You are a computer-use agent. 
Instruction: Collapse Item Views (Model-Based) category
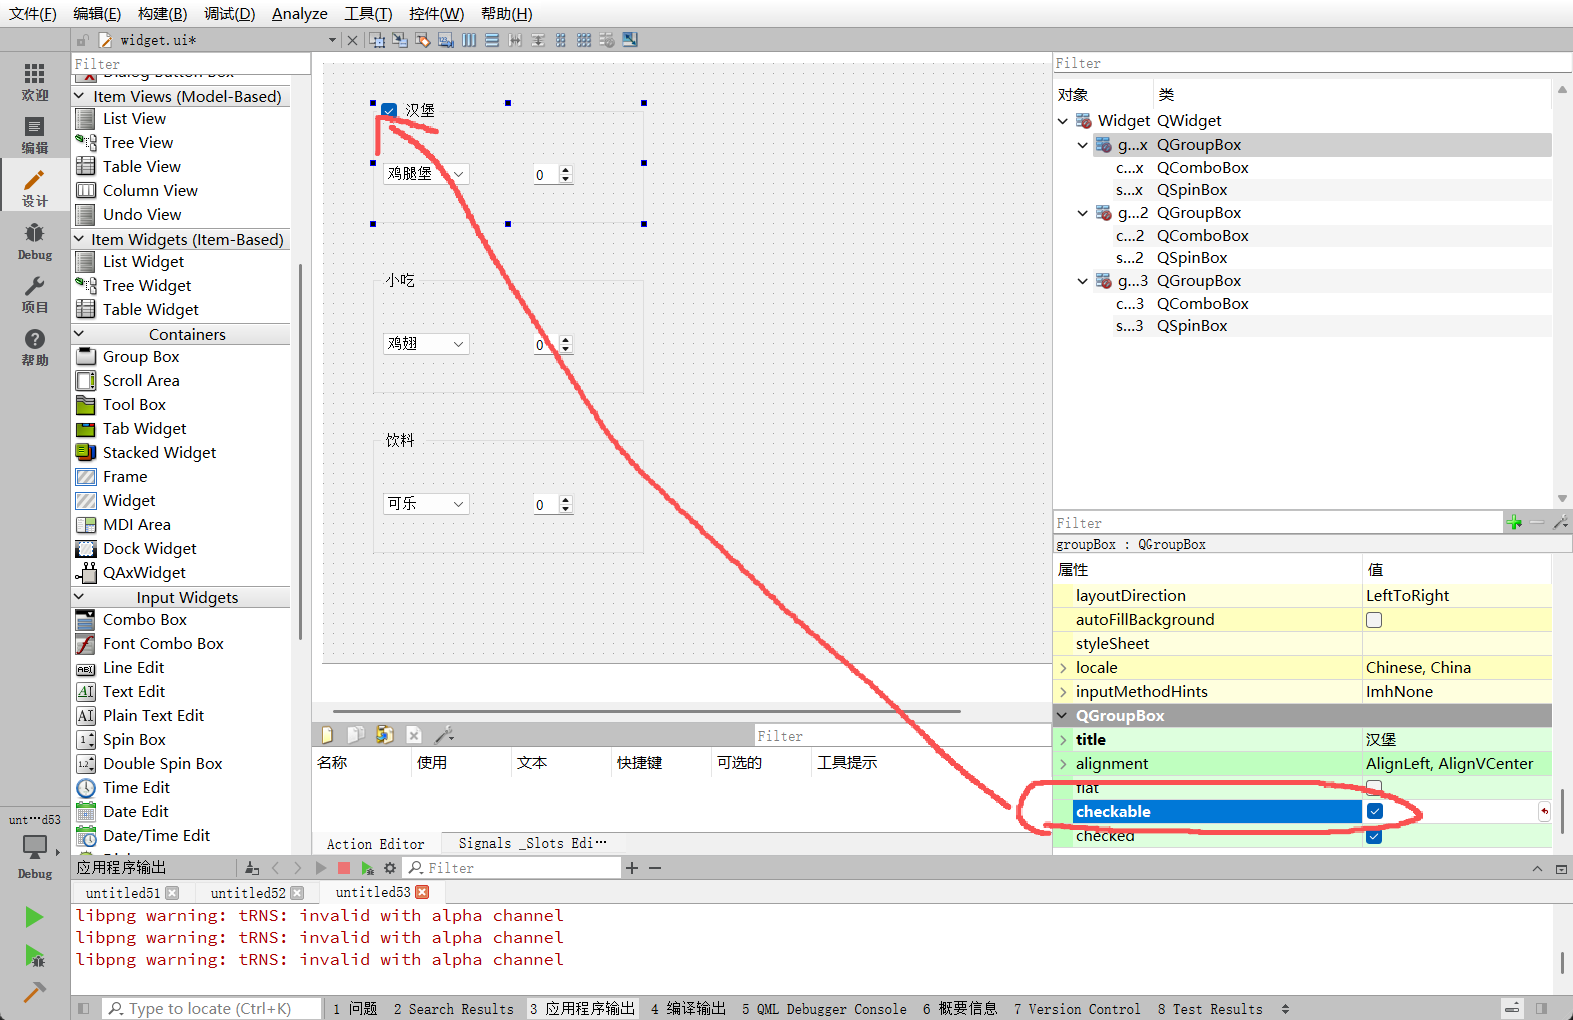pos(80,96)
